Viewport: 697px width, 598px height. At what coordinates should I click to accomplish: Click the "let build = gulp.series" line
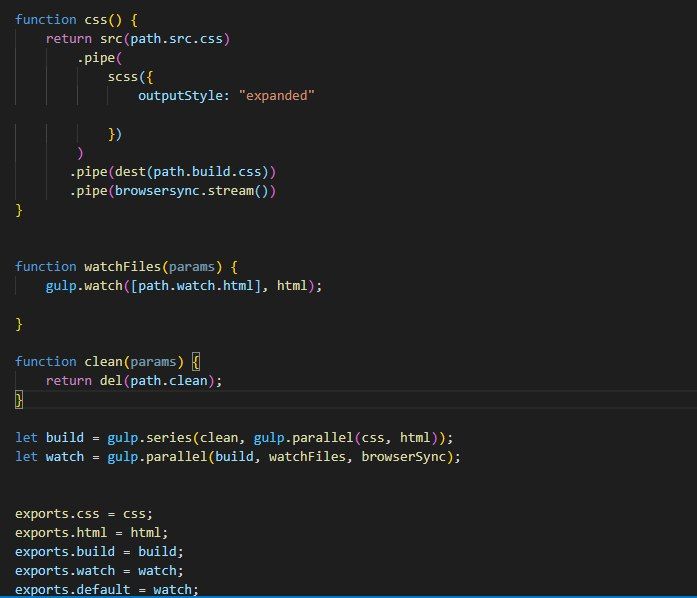click(234, 438)
